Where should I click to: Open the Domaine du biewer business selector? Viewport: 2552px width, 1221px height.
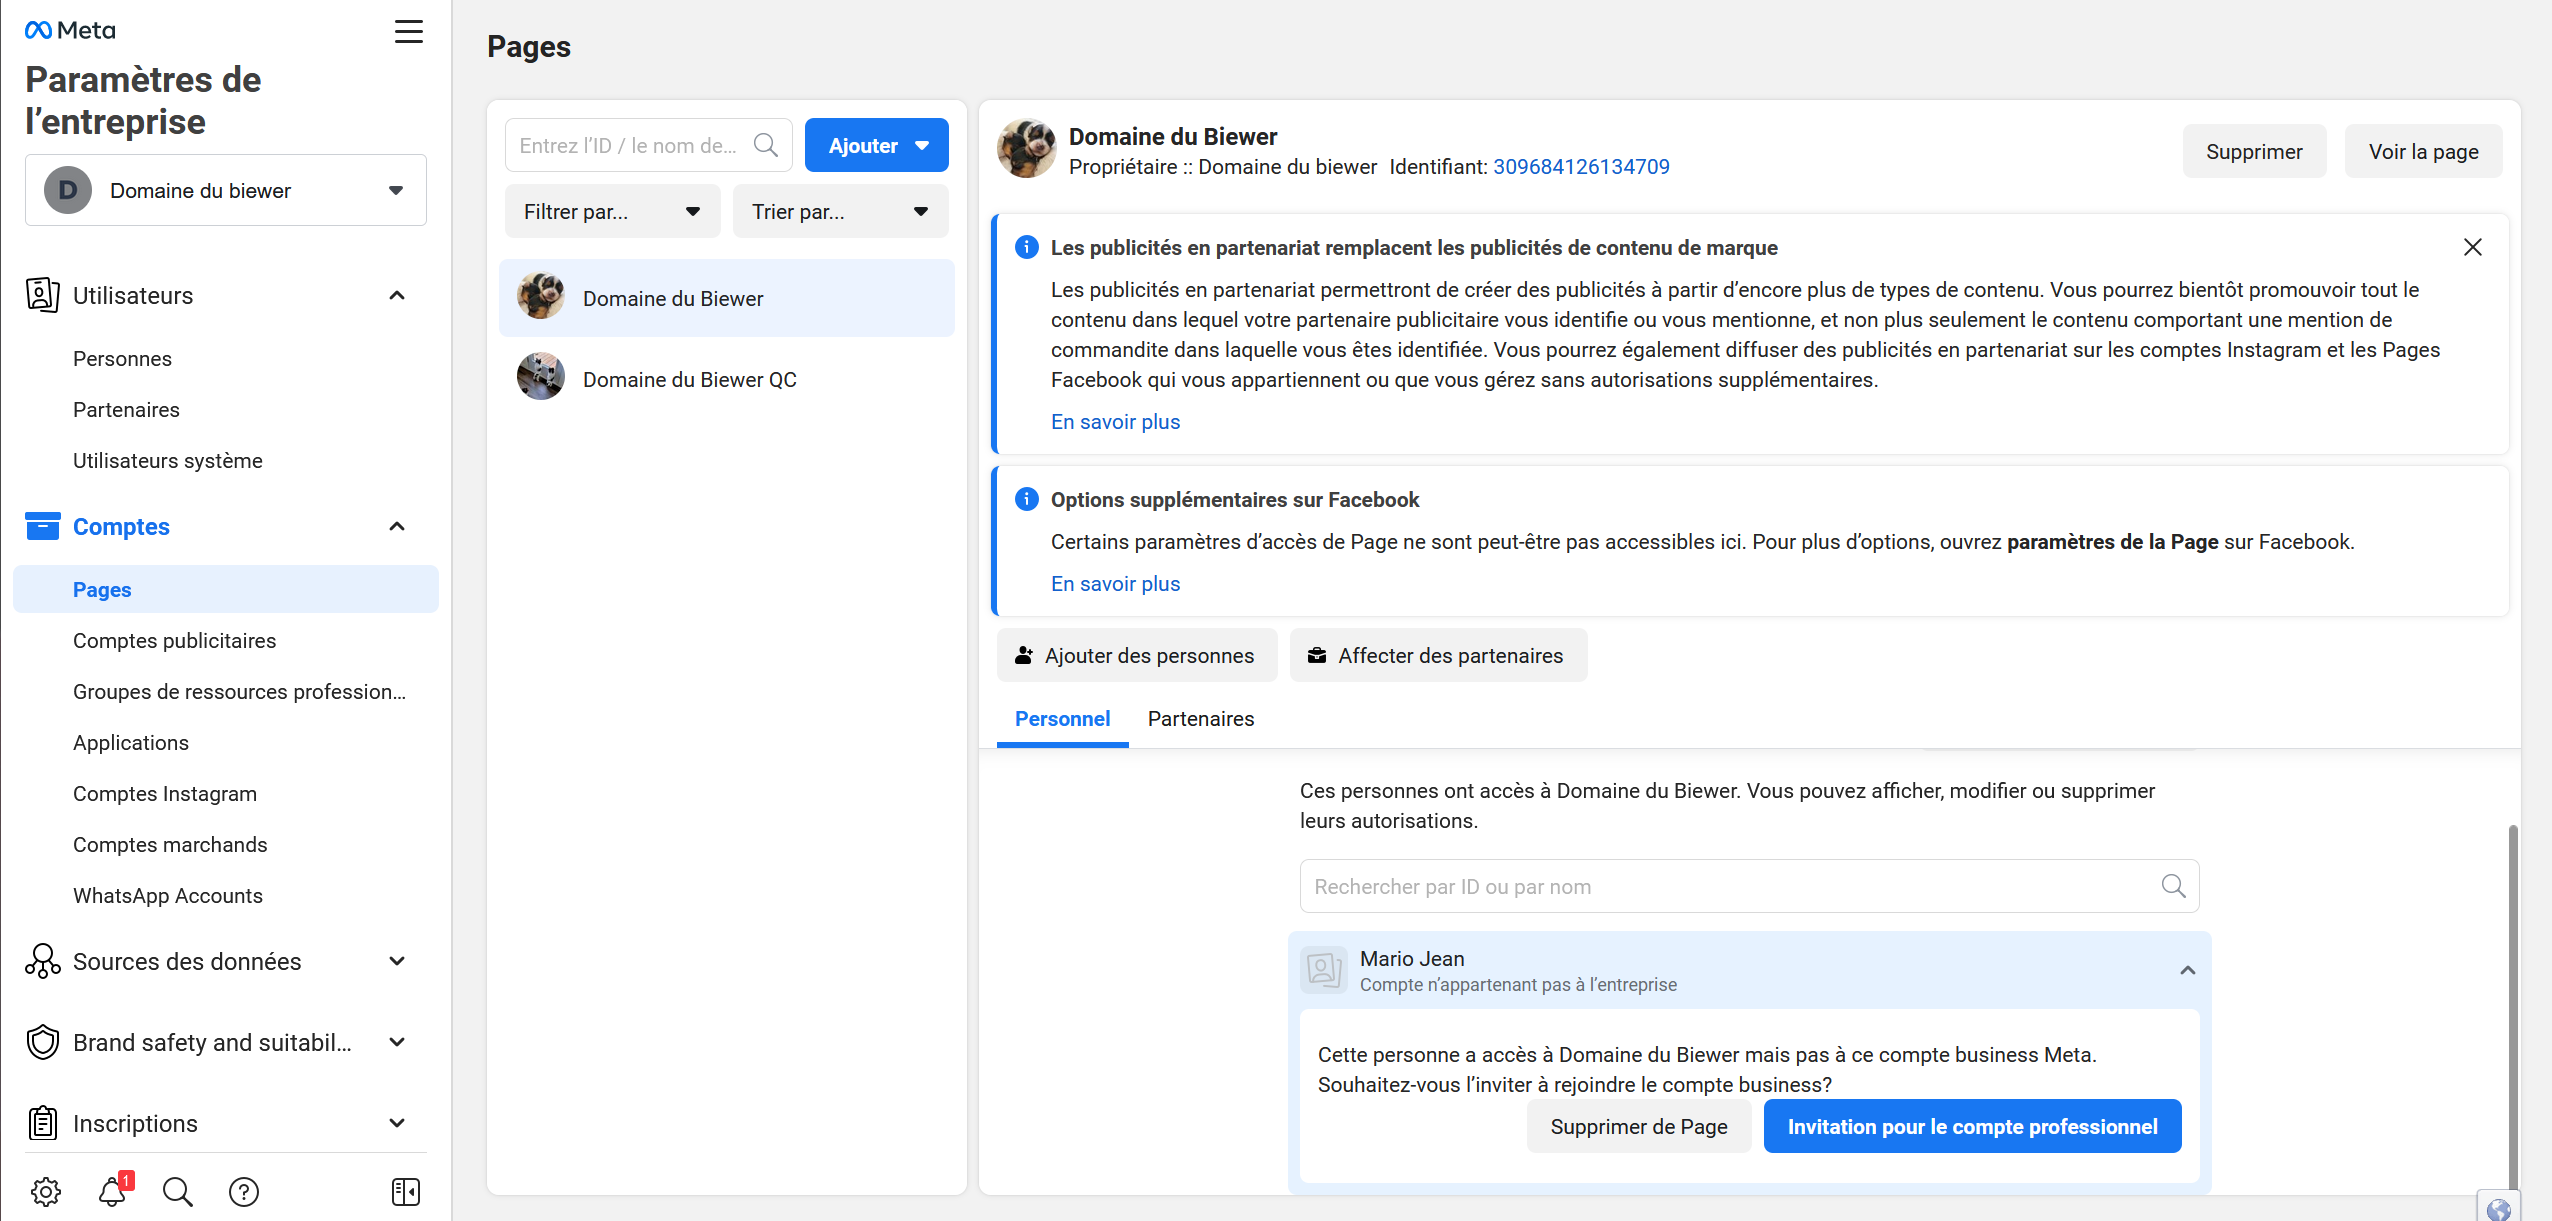[x=226, y=190]
